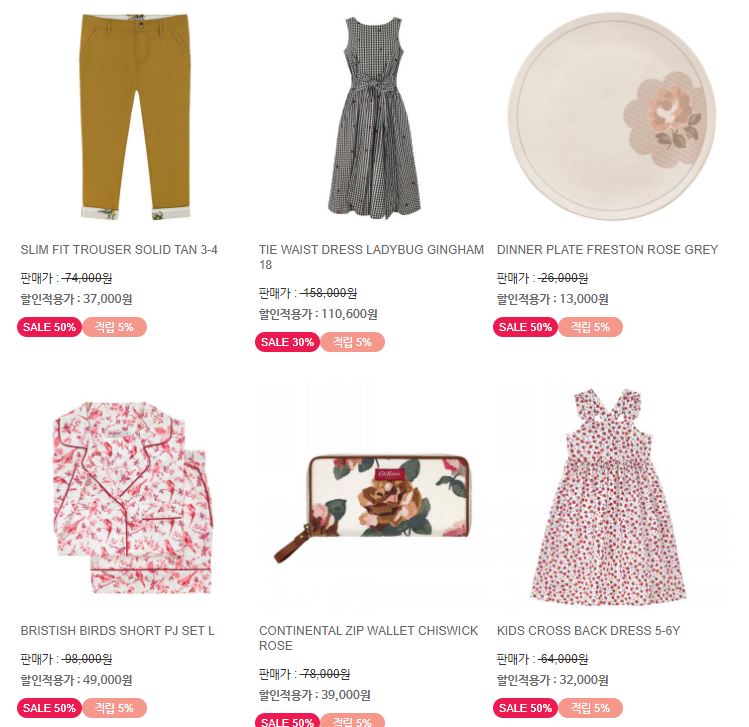Open SLIM FIT TROUSER SOLID TAN 3-4 link
This screenshot has width=749, height=727.
(119, 250)
